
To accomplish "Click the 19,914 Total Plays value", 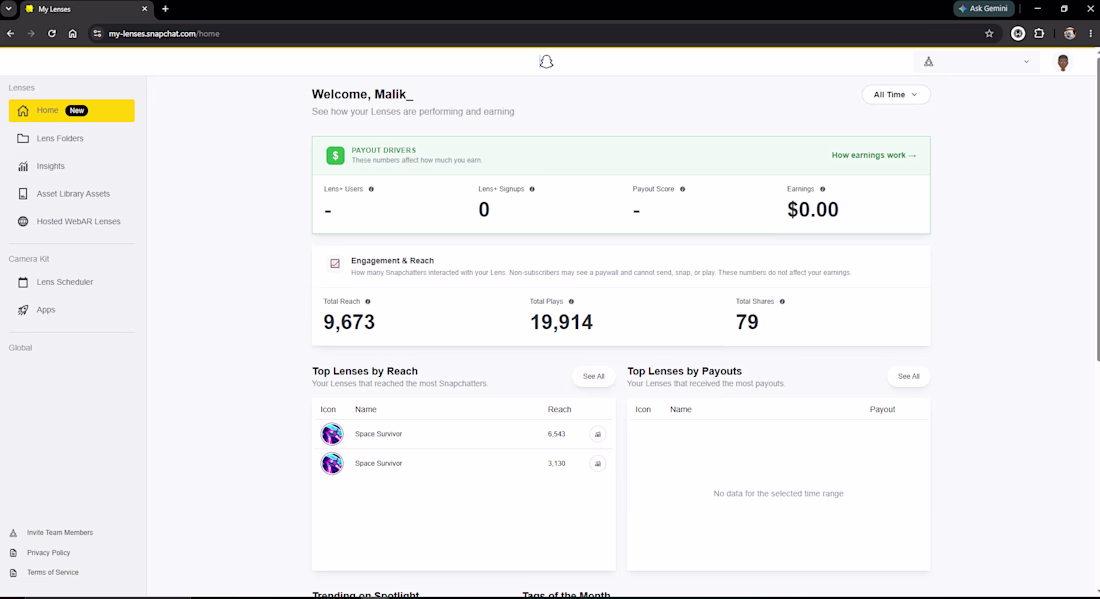I will pos(561,322).
